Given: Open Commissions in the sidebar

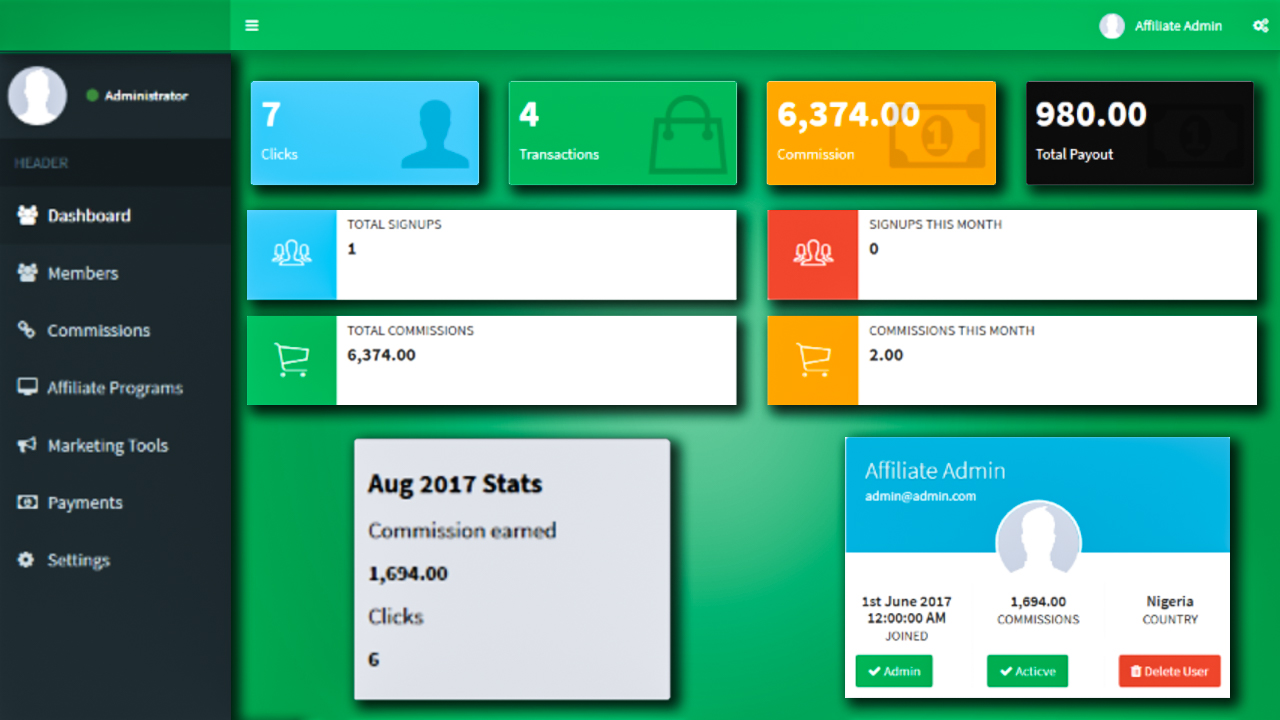Looking at the screenshot, I should 98,331.
